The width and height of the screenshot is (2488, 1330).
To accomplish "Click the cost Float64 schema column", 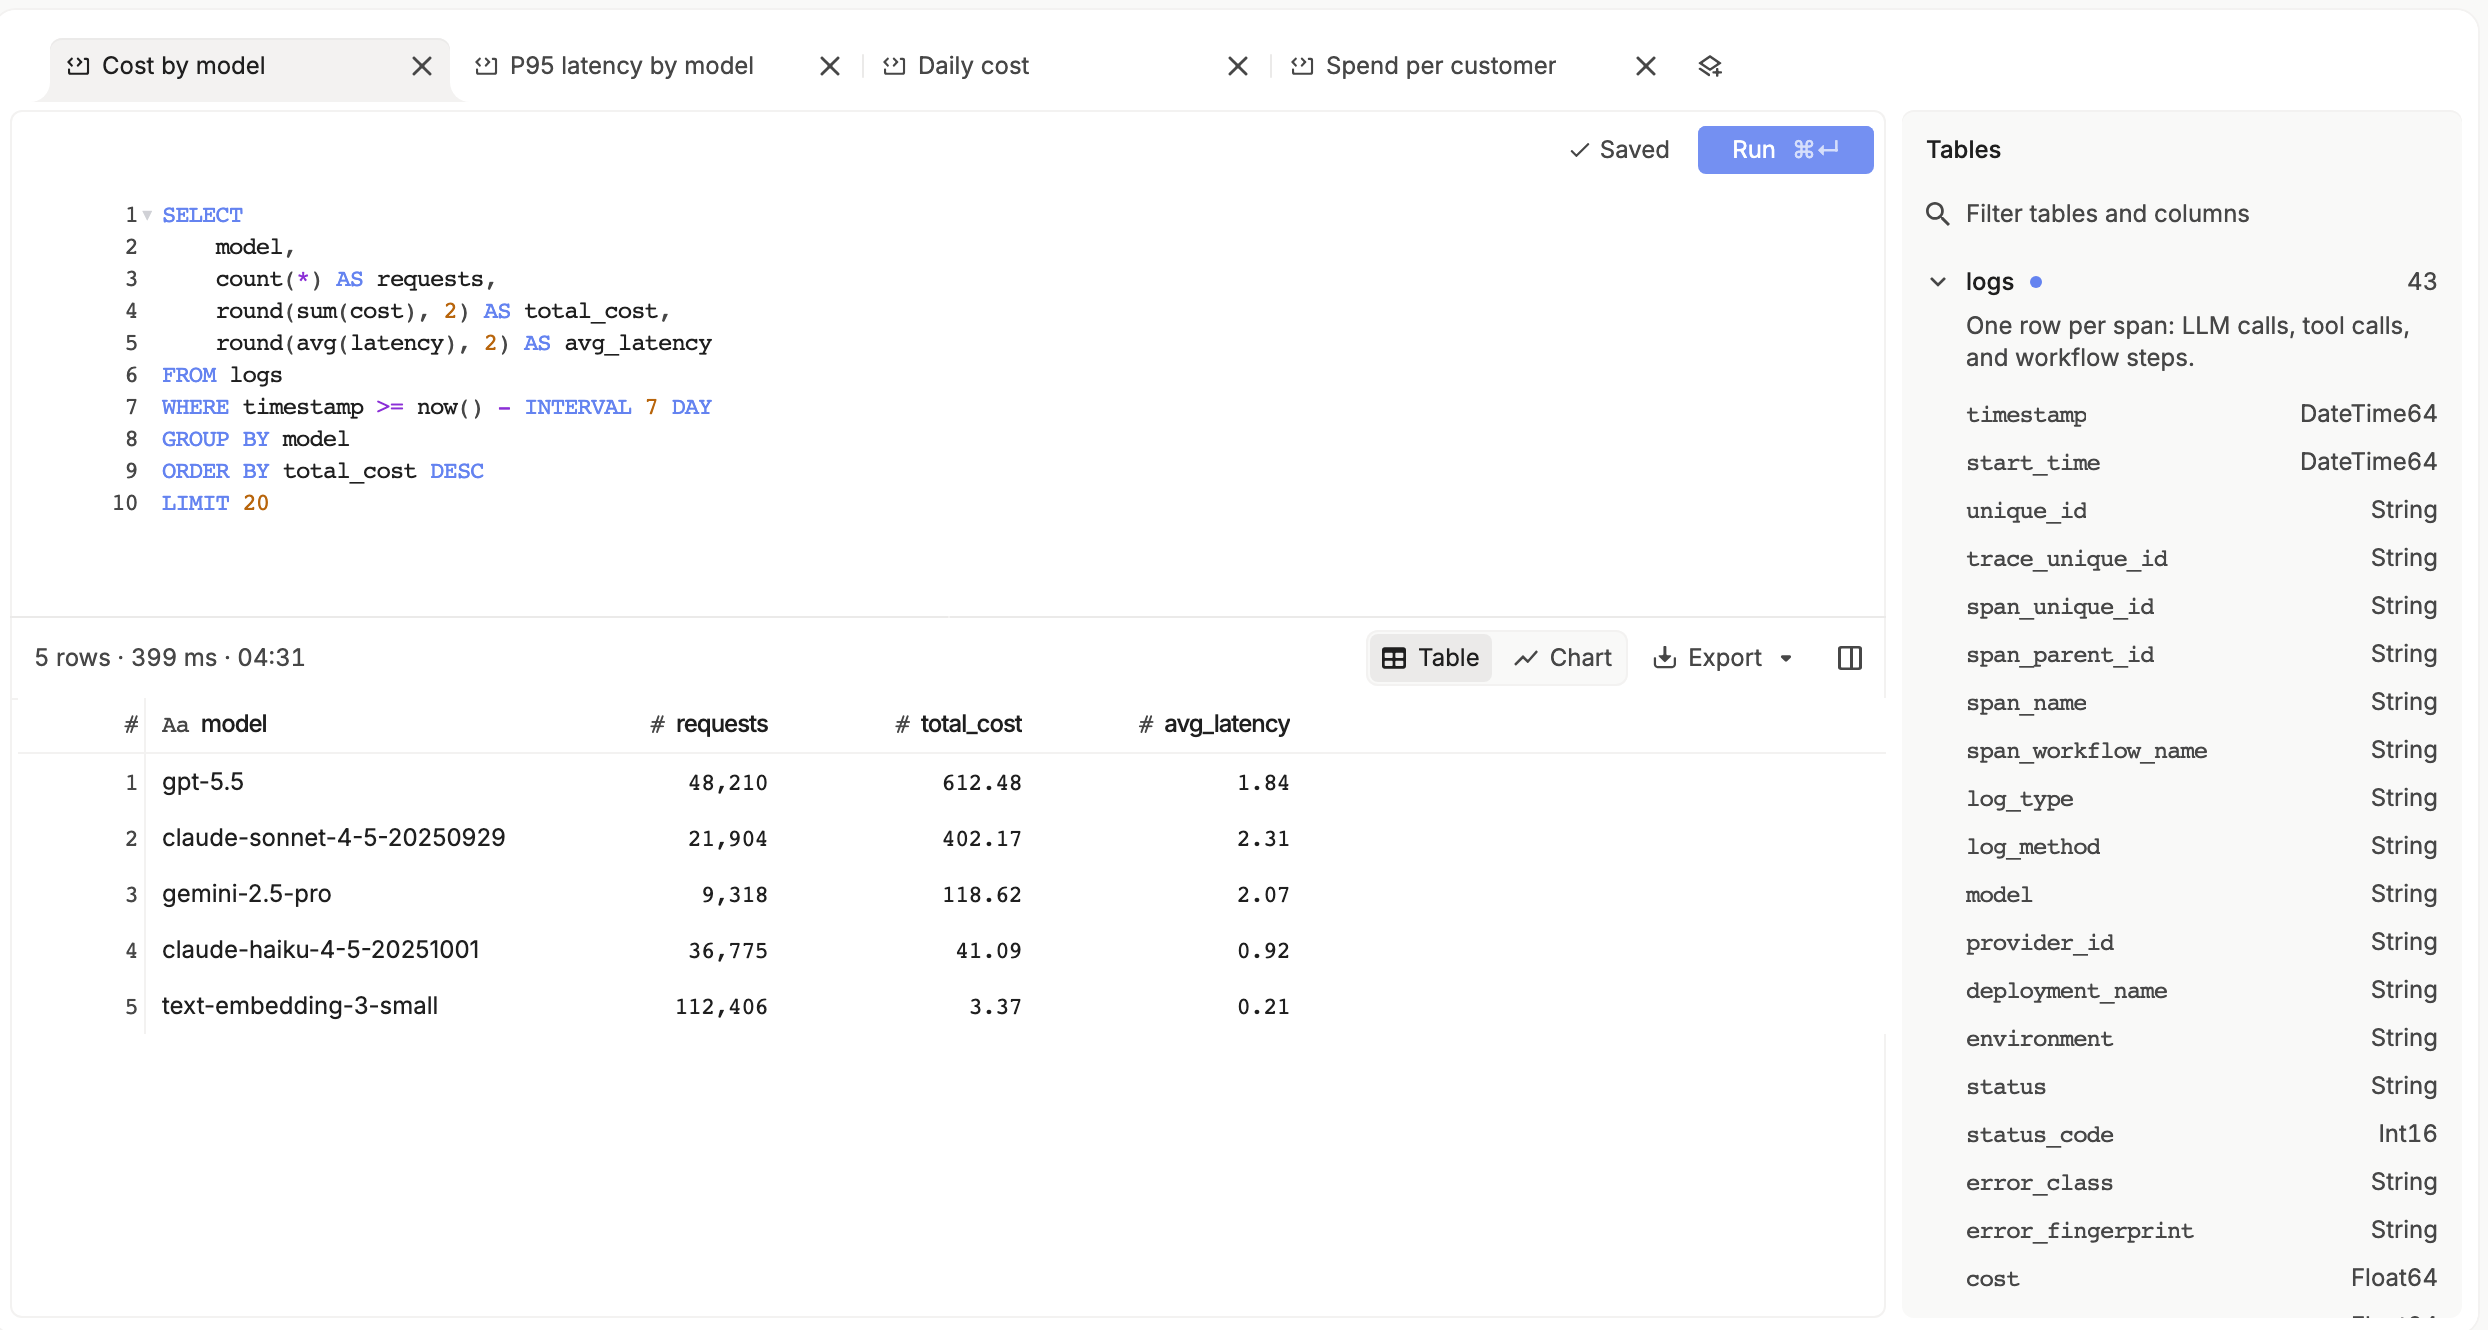I will tap(2200, 1278).
